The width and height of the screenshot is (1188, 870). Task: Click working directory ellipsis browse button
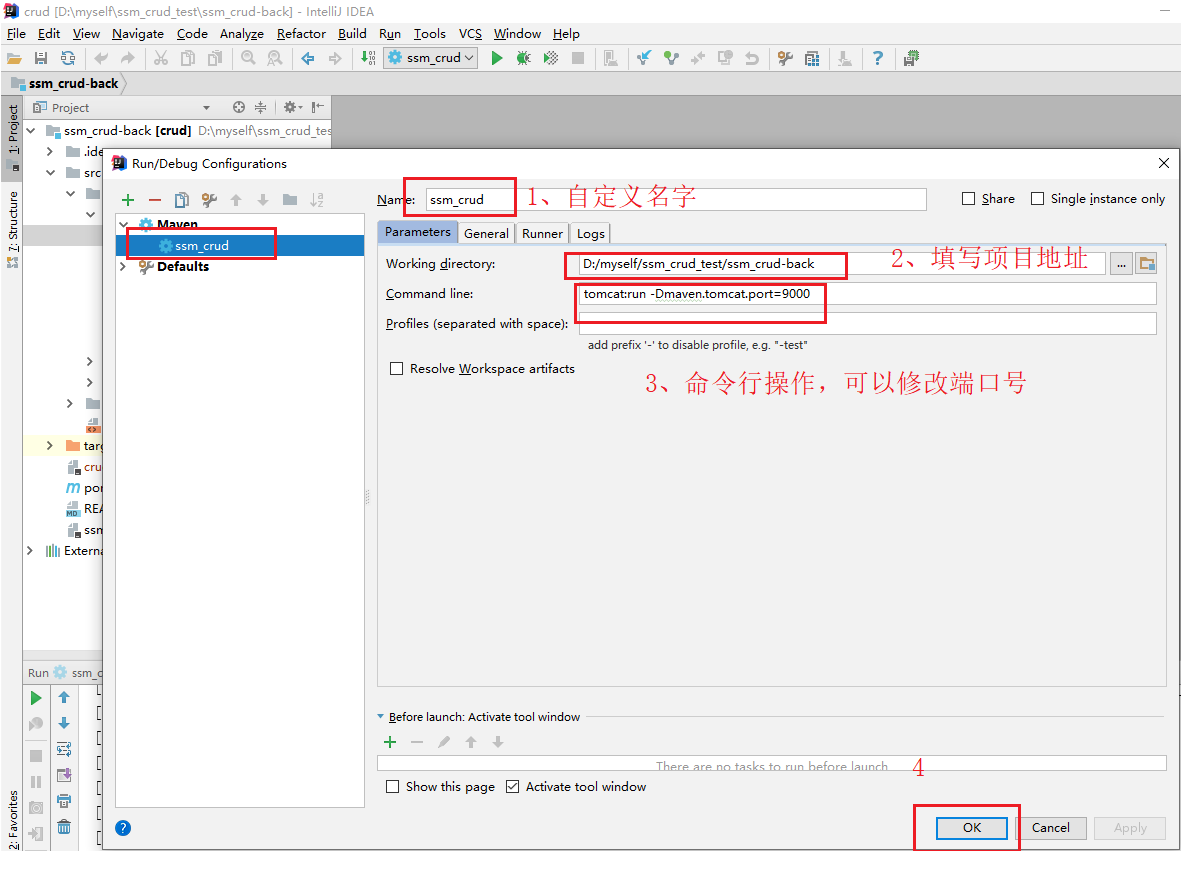[x=1121, y=264]
